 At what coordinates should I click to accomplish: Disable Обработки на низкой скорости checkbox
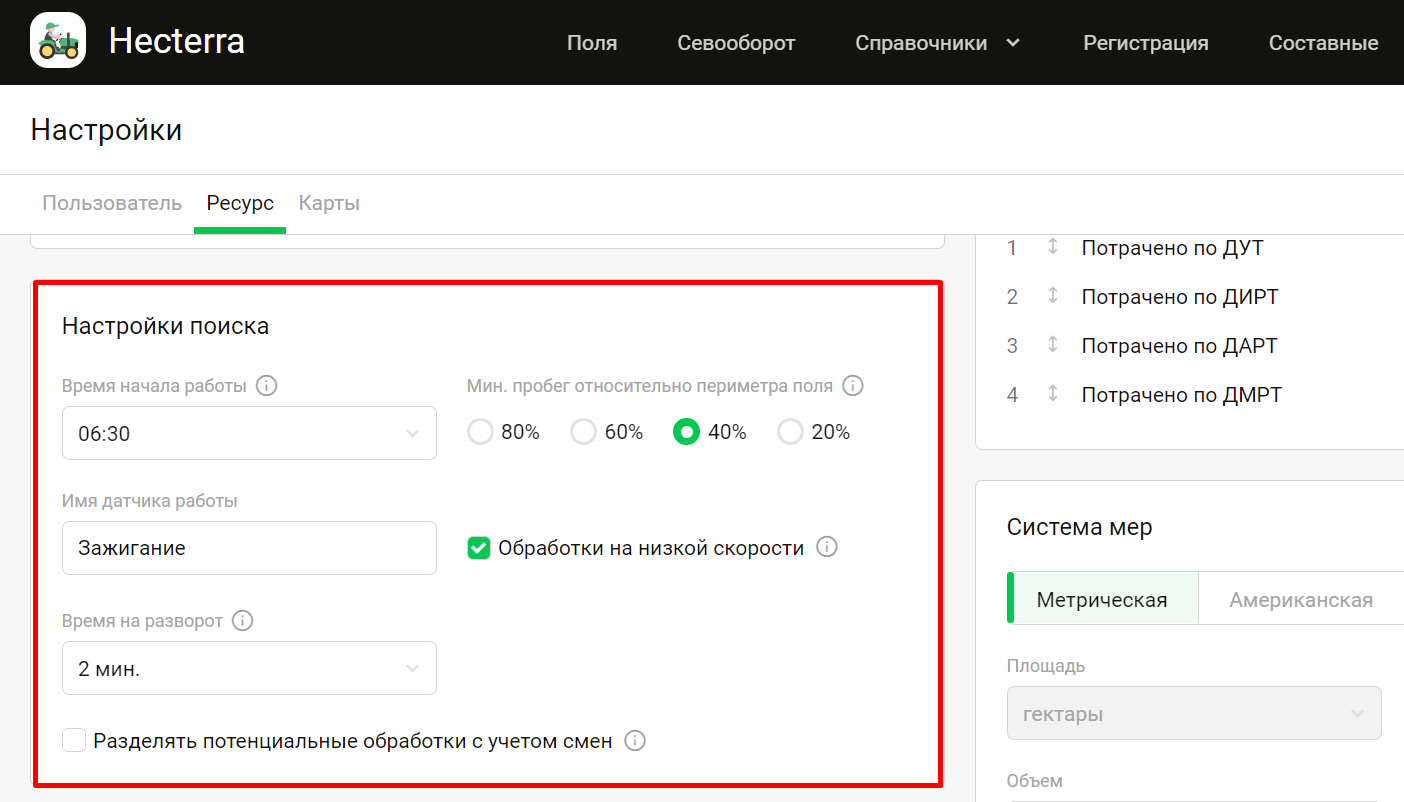(x=479, y=548)
